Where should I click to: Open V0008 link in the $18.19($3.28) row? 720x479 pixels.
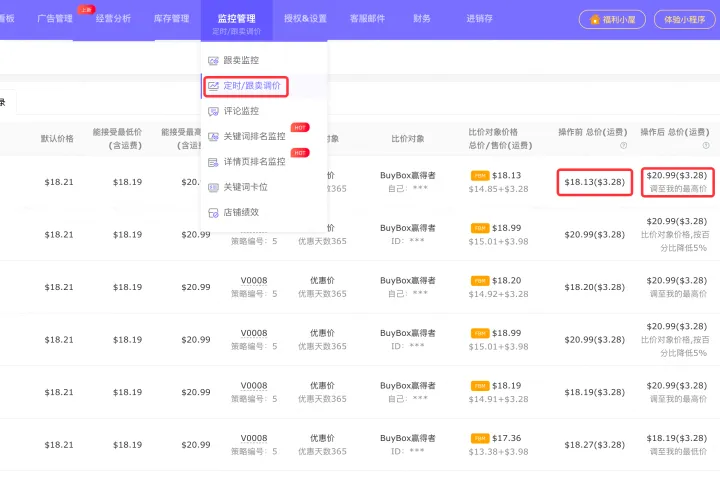[x=254, y=386]
